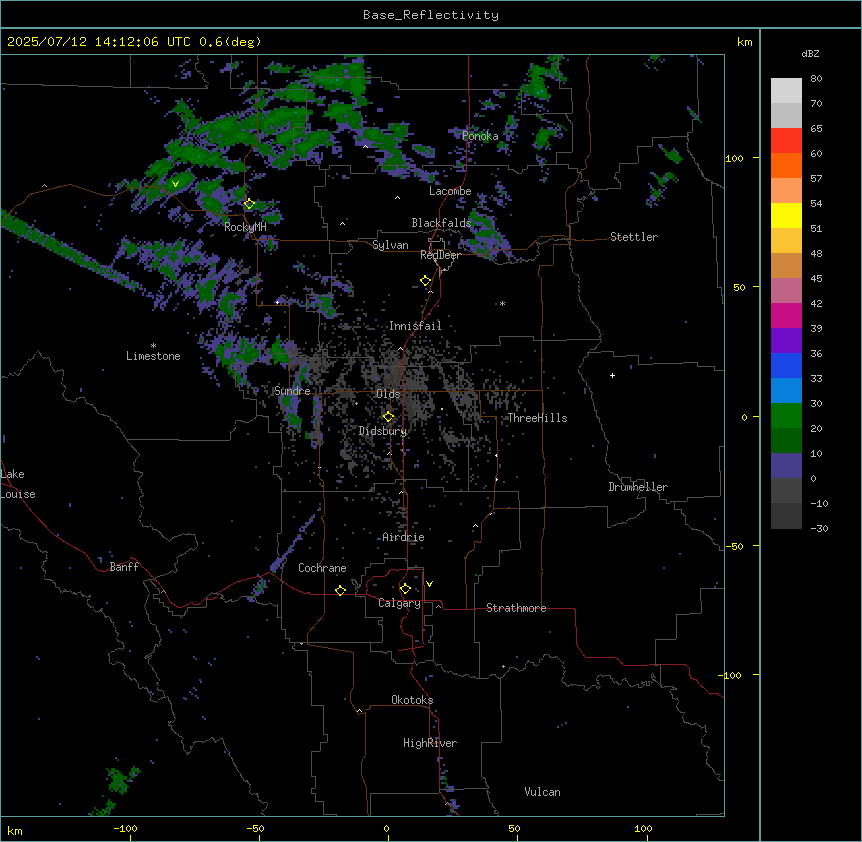This screenshot has width=862, height=842.
Task: Select the ThreeHills label
Action: click(x=537, y=418)
